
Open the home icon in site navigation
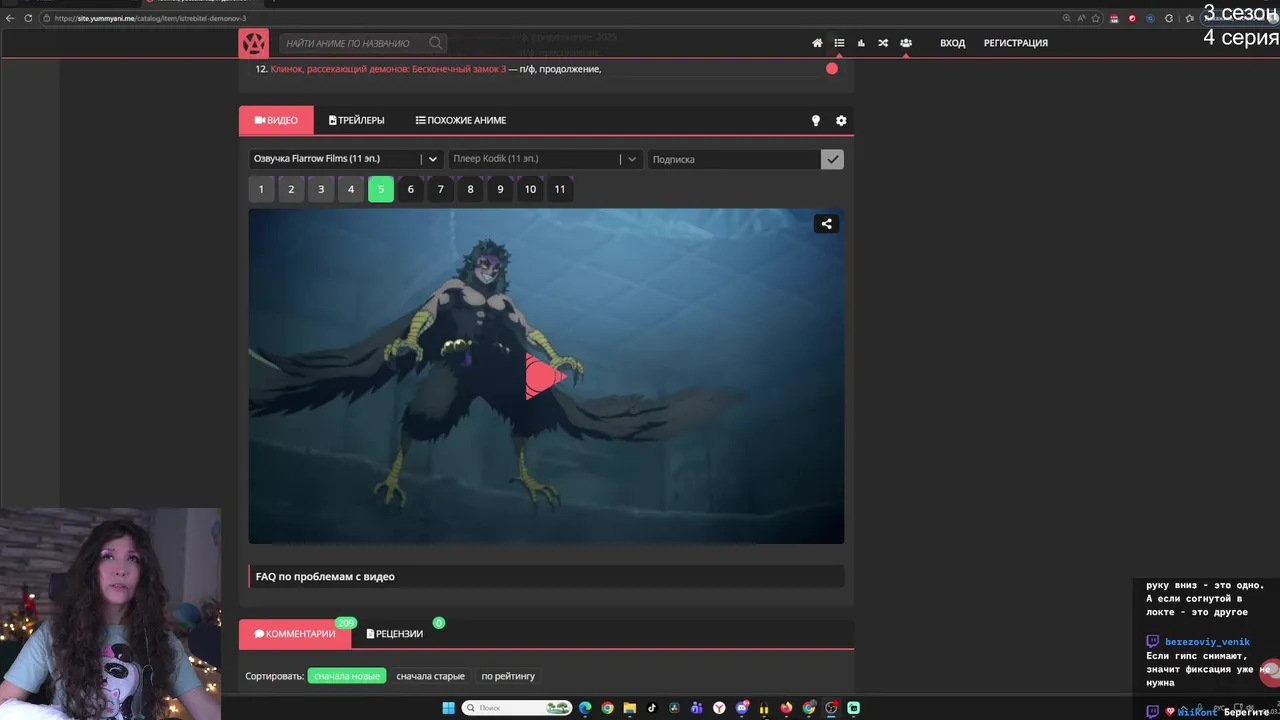[817, 43]
